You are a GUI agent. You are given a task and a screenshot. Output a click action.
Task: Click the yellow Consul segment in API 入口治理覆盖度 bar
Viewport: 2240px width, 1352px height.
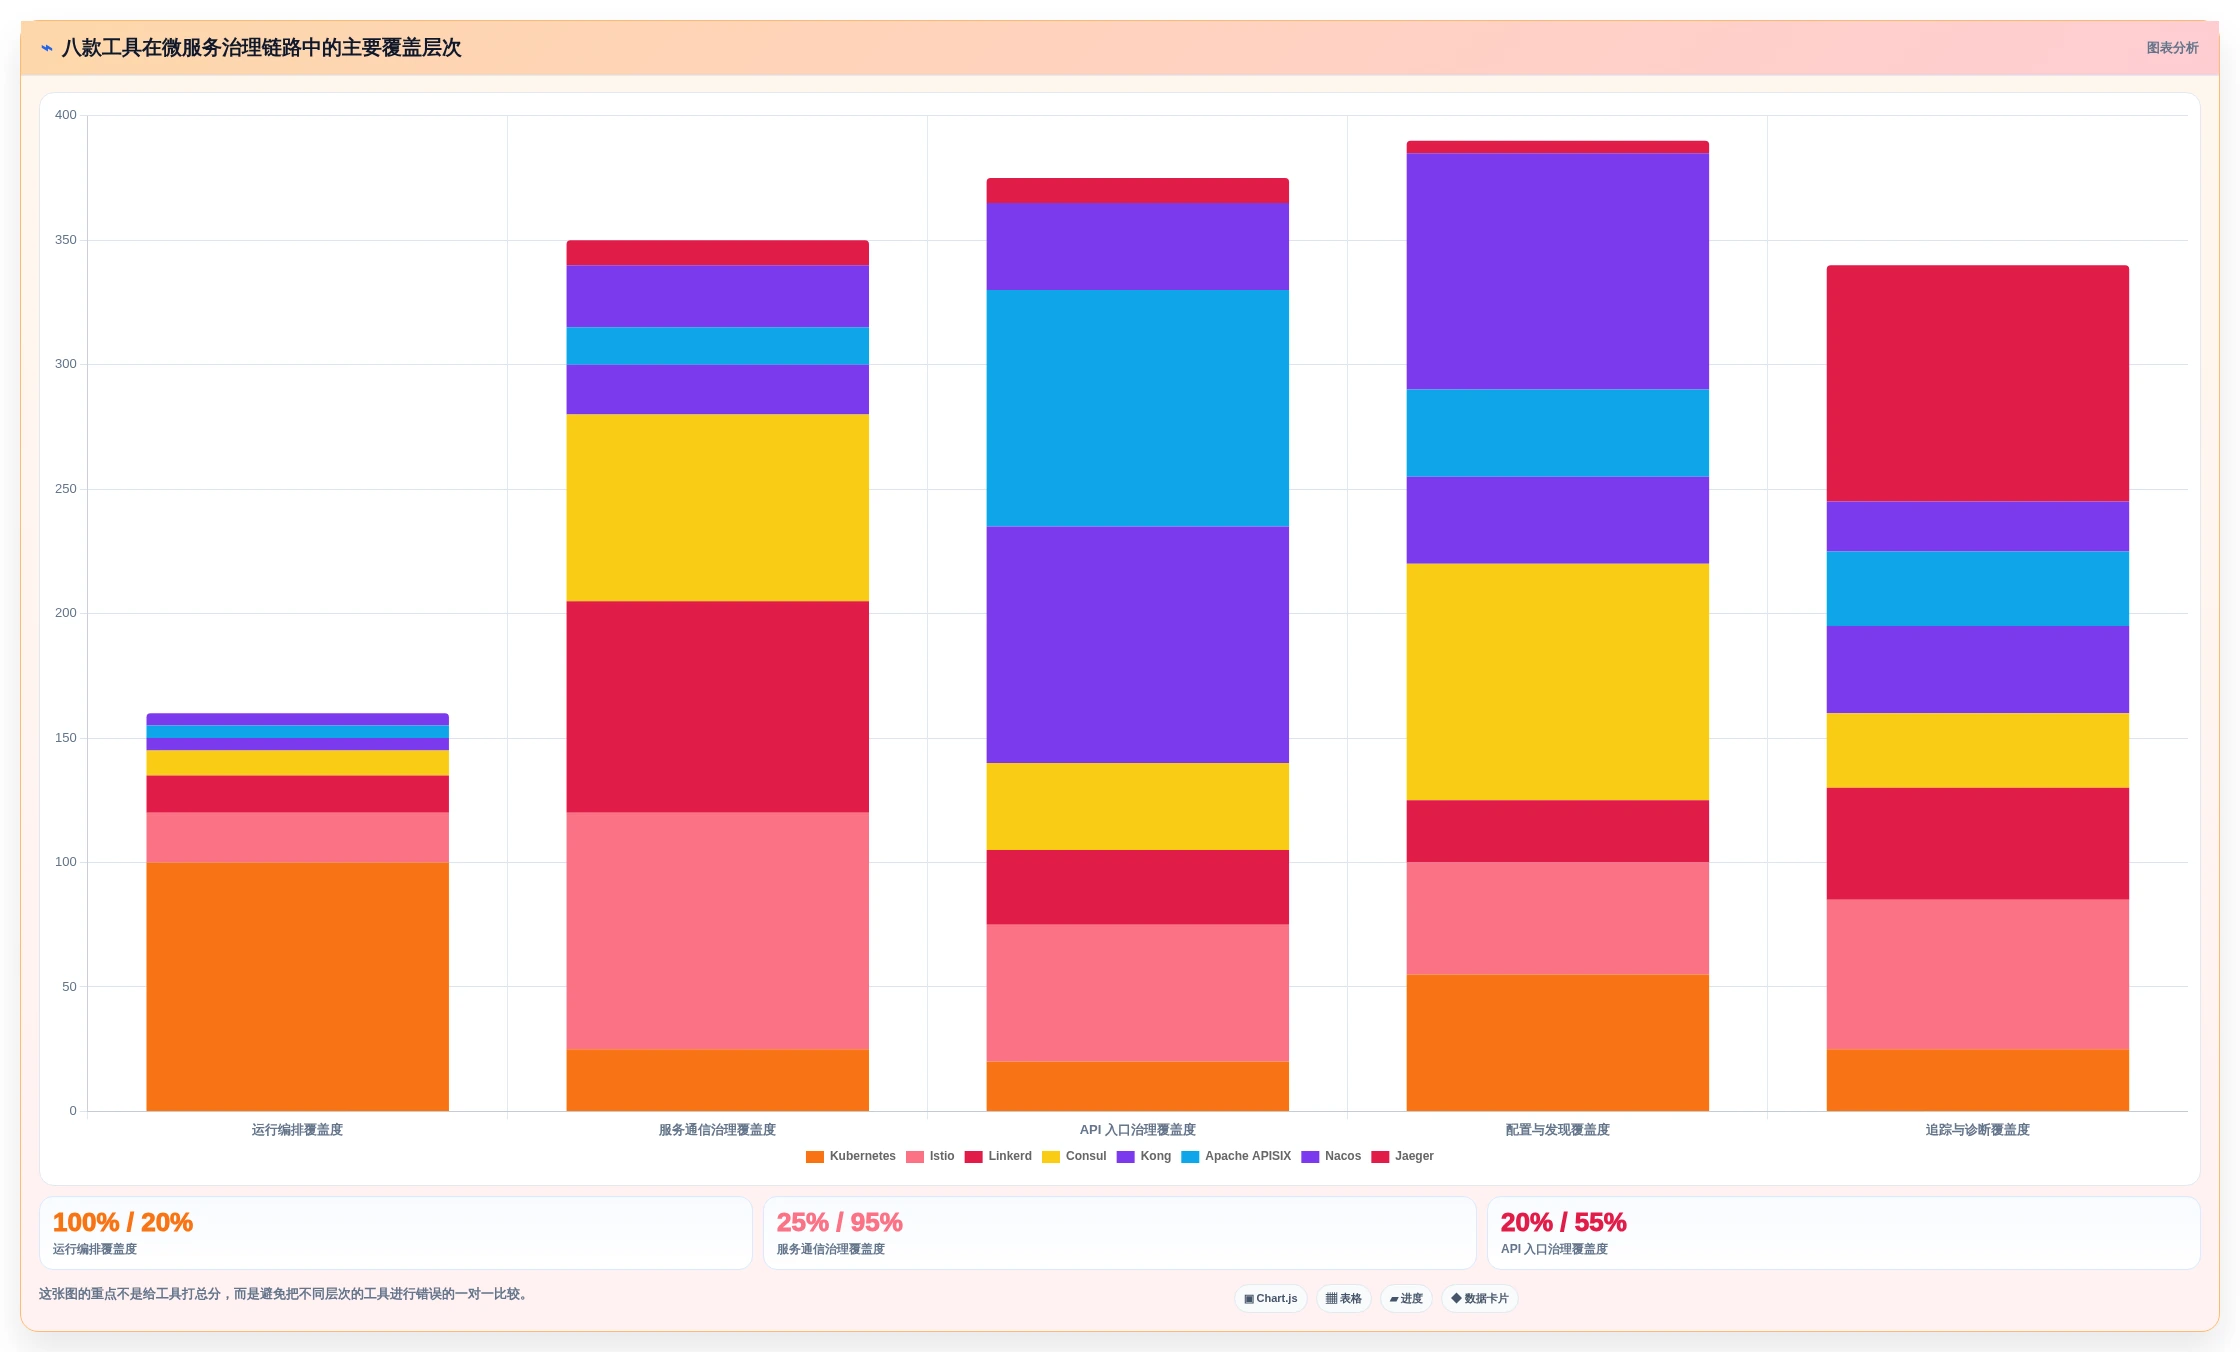[1138, 807]
